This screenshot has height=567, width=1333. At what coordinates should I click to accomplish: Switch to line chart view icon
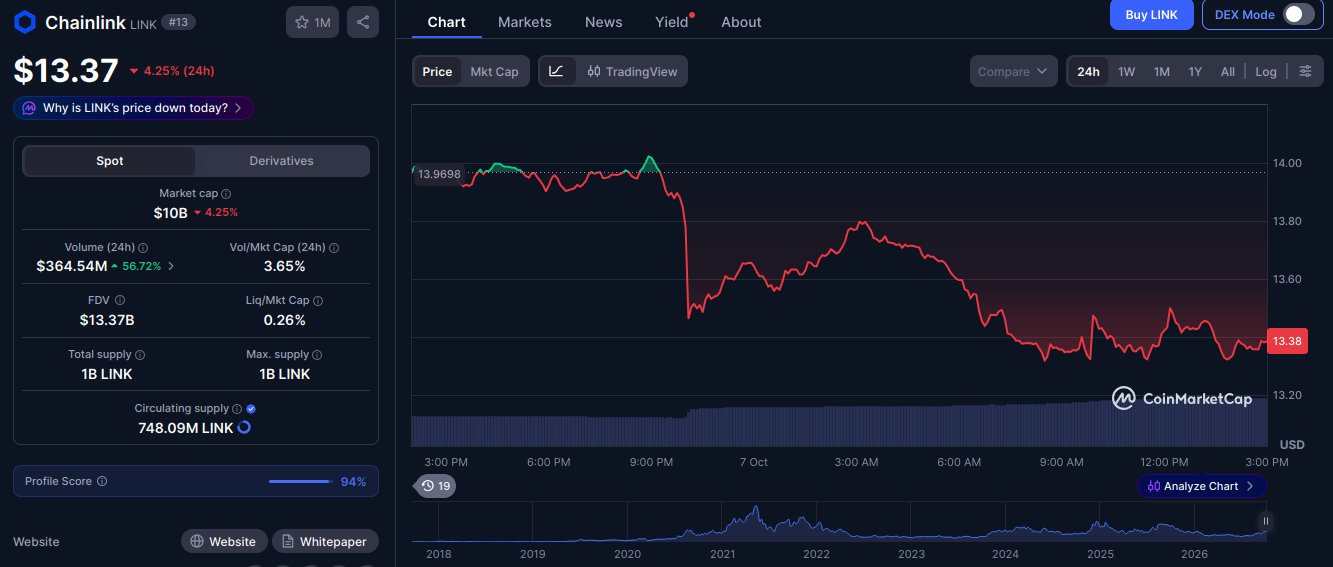pos(557,71)
